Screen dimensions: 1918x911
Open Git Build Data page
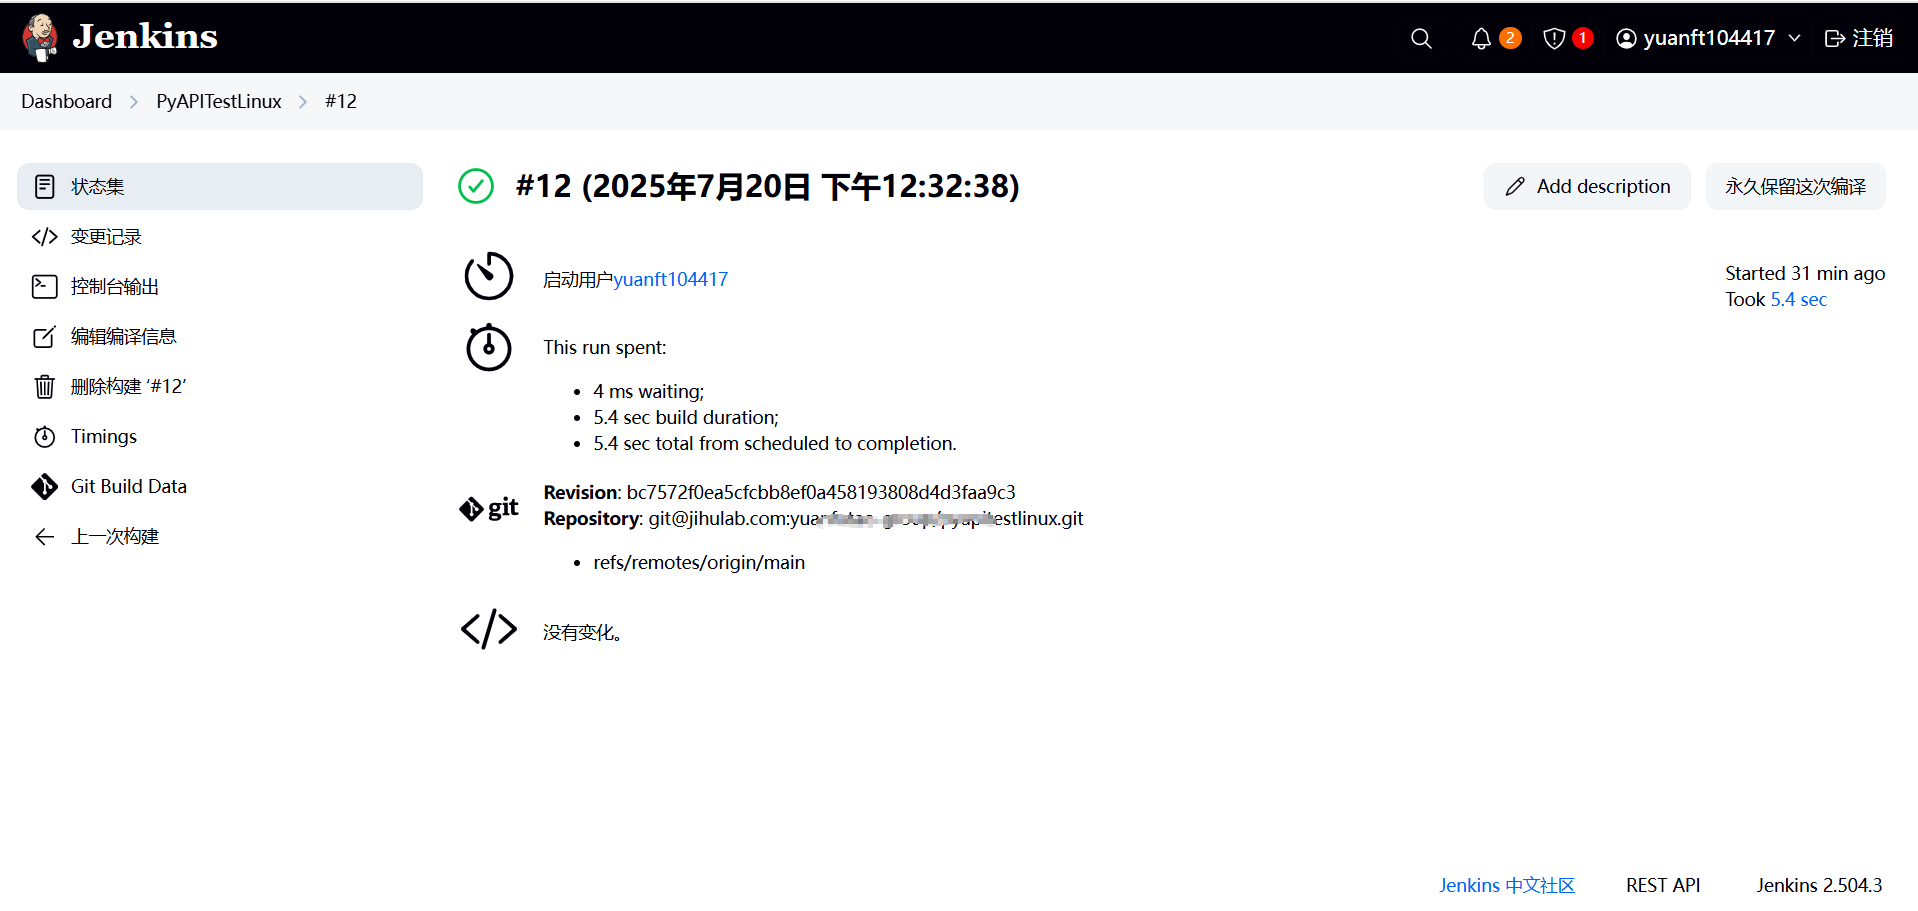click(x=220, y=486)
